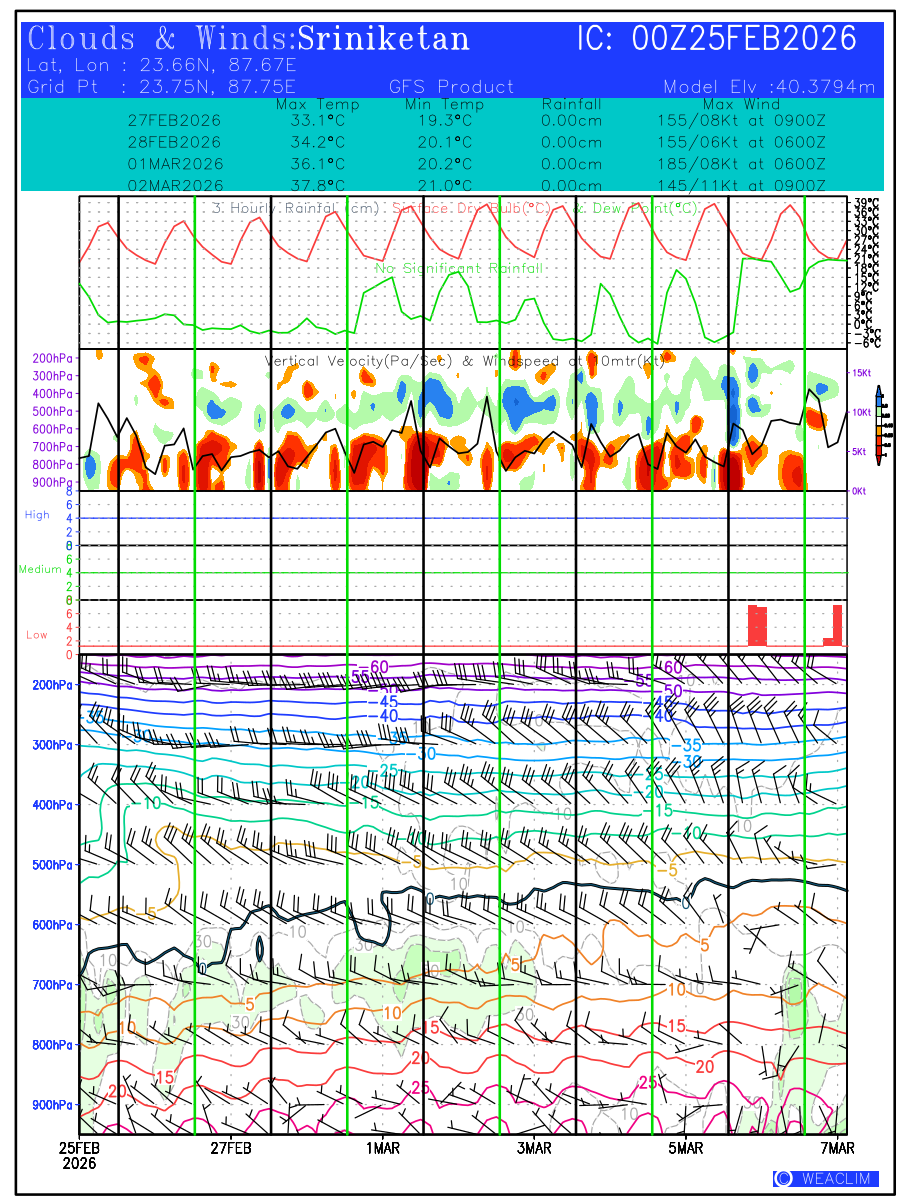Image resolution: width=900 pixels, height=1200 pixels.
Task: Click the Low cloud panel label
Action: click(37, 635)
